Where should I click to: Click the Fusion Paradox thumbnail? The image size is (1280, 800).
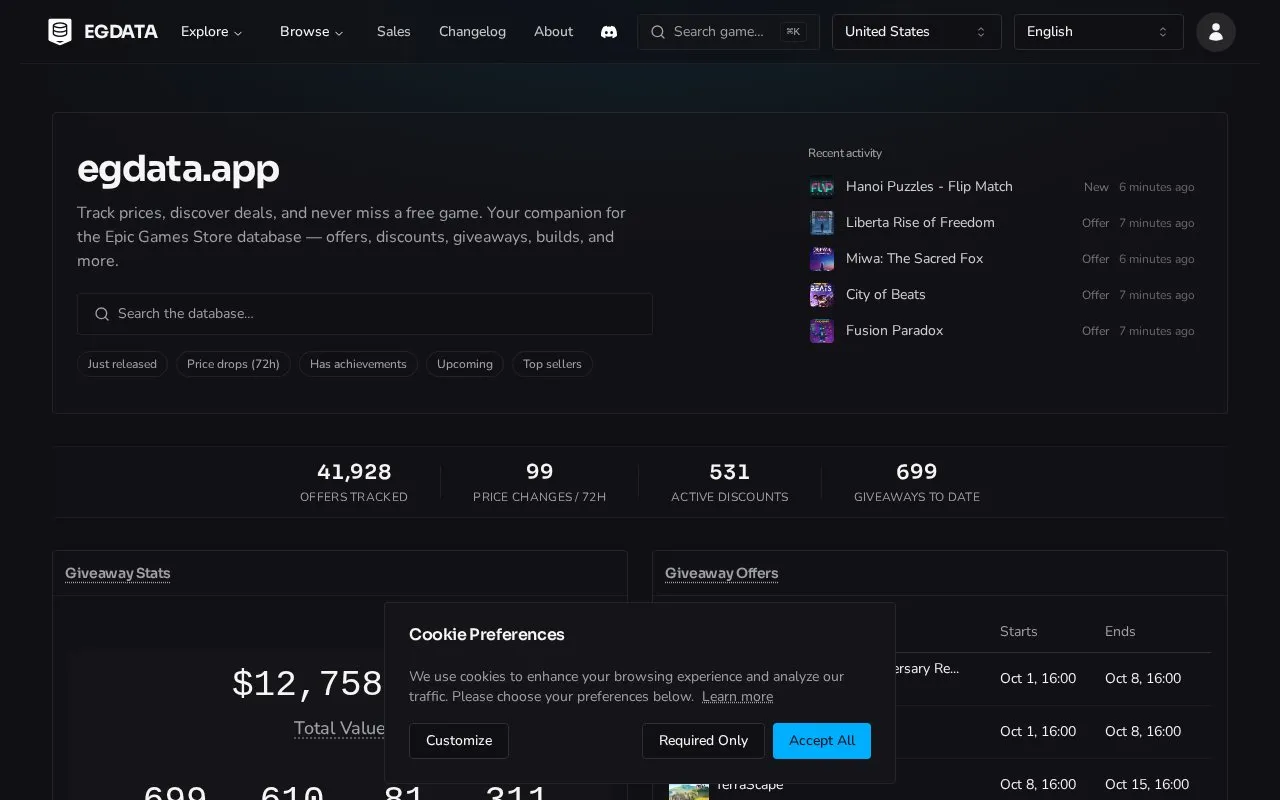pos(821,331)
